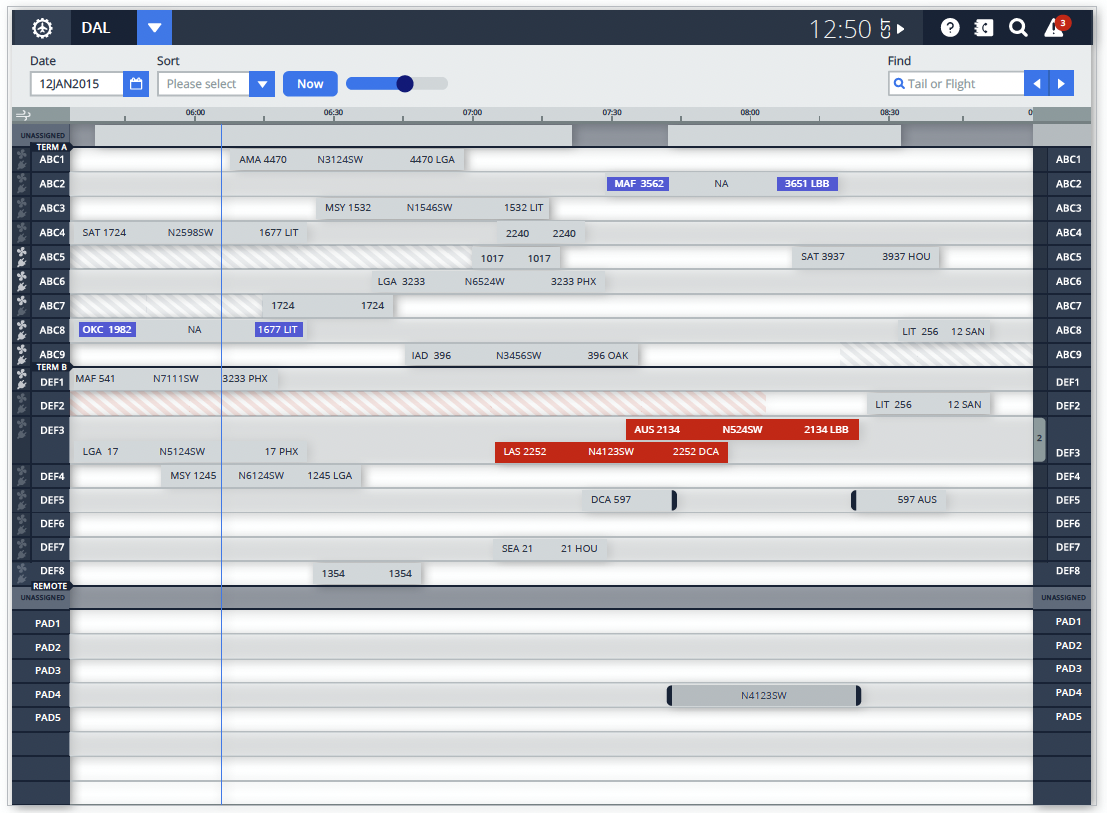Select the REMOTE section label
Viewport: 1107px width, 813px height.
coord(50,586)
